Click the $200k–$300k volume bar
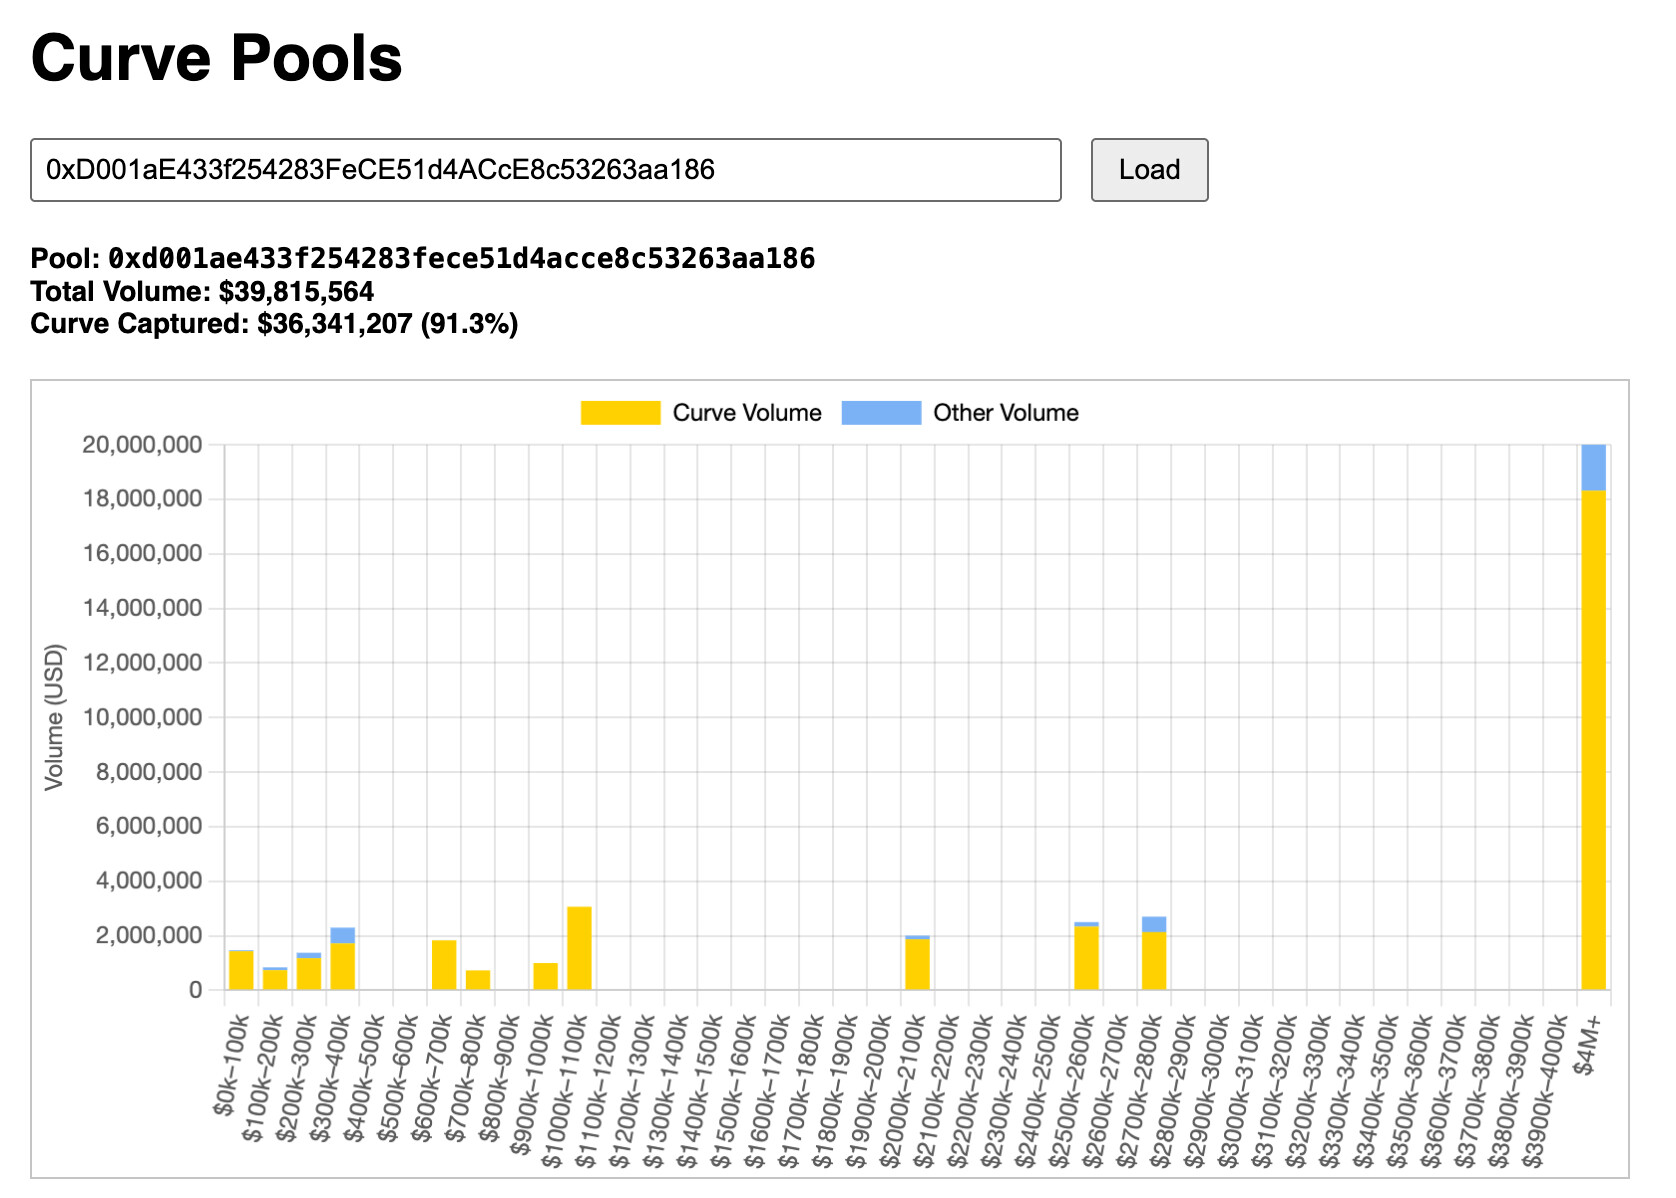 pos(309,971)
